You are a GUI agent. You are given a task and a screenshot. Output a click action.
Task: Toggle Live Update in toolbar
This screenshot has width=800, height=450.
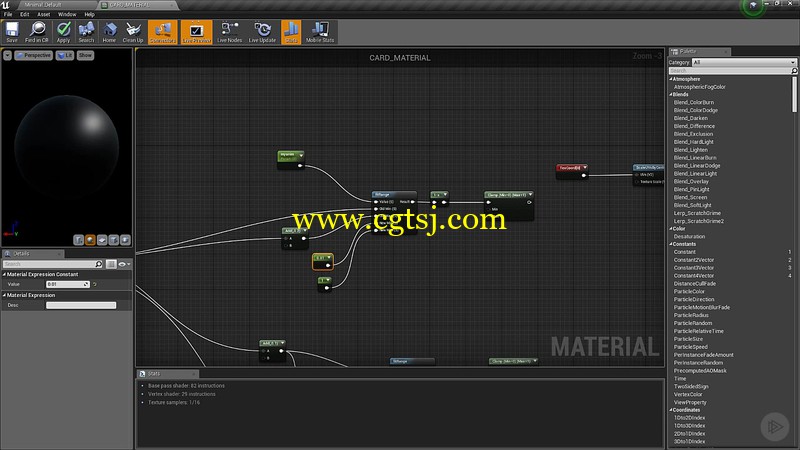pyautogui.click(x=262, y=32)
